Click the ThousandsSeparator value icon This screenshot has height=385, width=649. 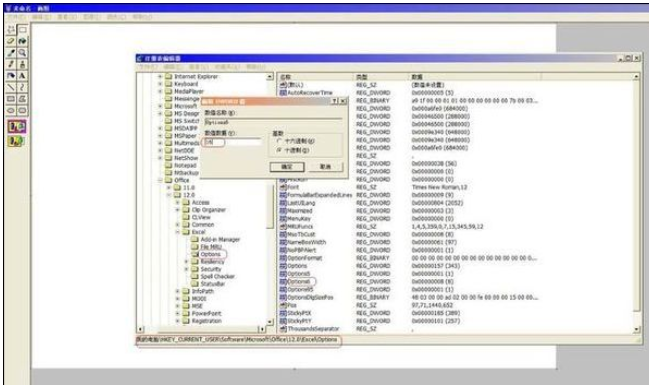click(283, 329)
